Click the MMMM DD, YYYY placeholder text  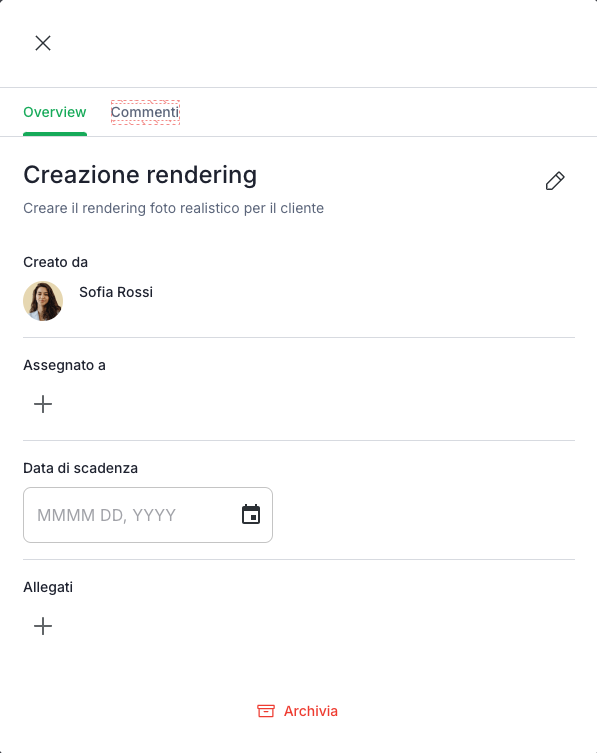coord(107,515)
